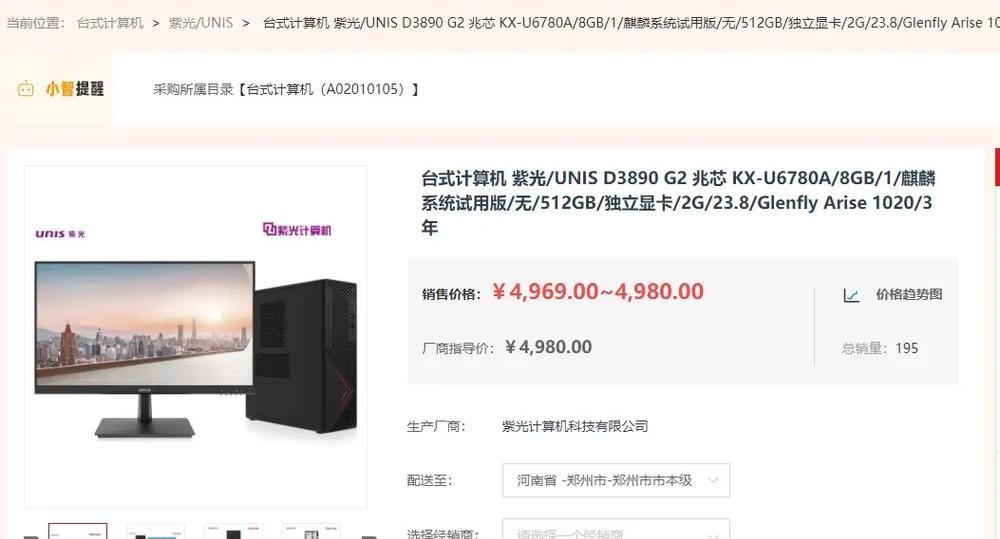Select the fourth product thumbnail
Image resolution: width=1000 pixels, height=539 pixels.
coord(311,531)
